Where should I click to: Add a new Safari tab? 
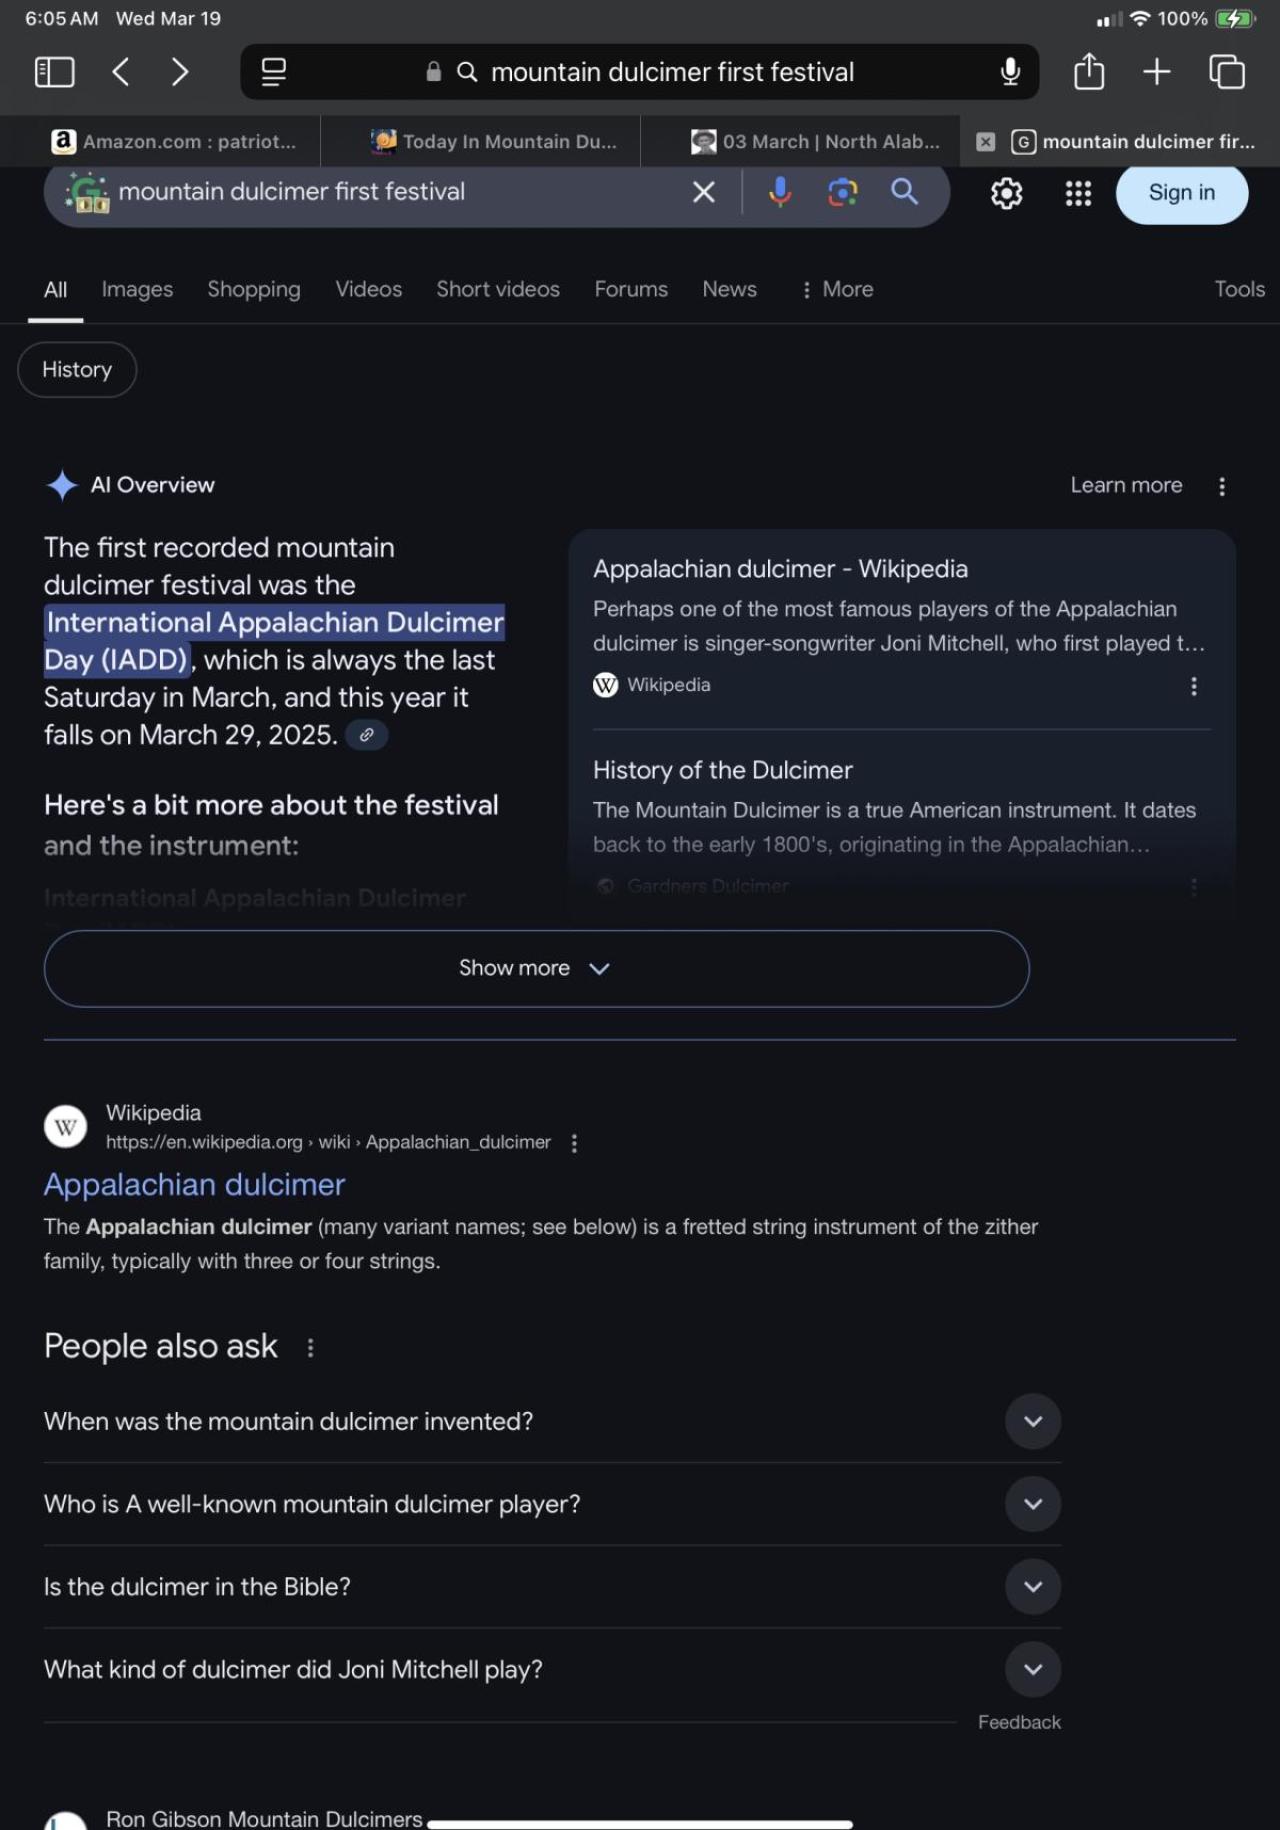tap(1157, 72)
